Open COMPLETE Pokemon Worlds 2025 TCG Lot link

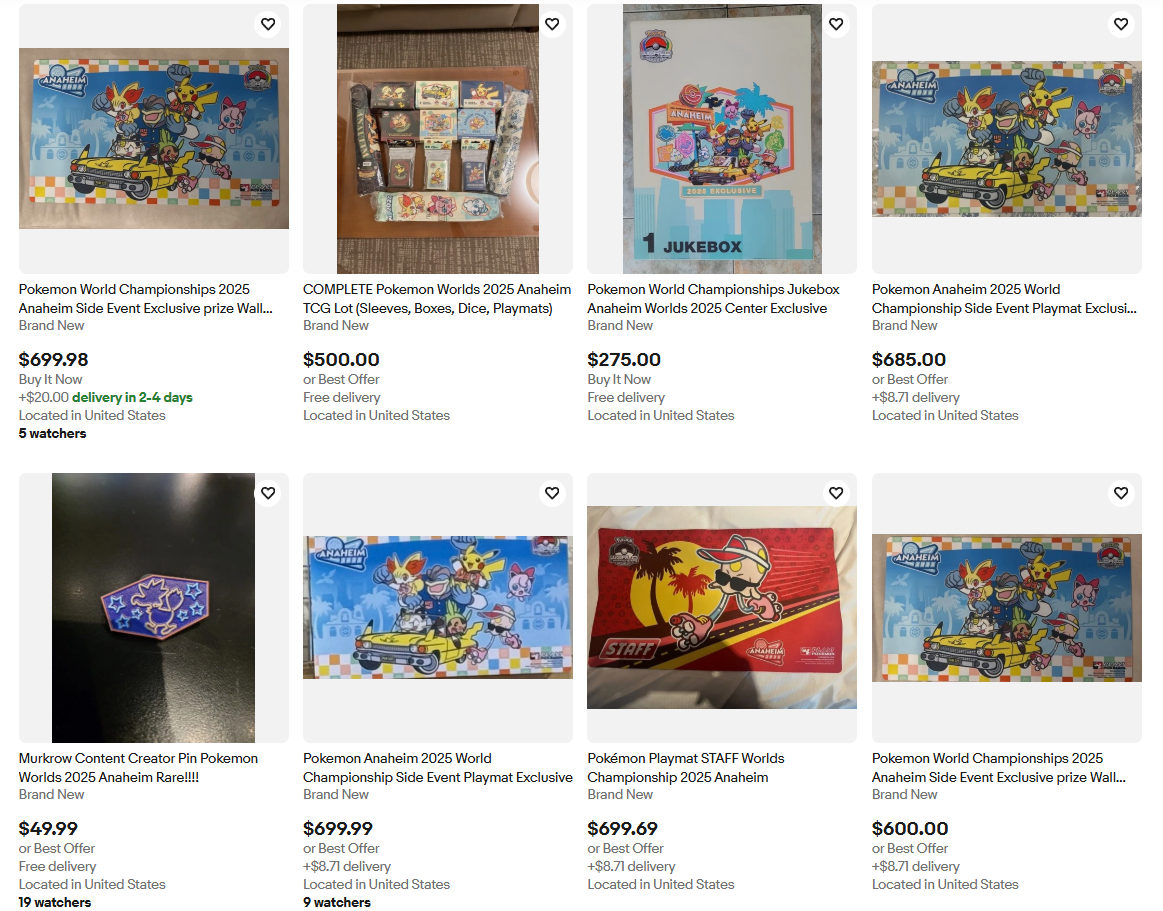coord(437,299)
